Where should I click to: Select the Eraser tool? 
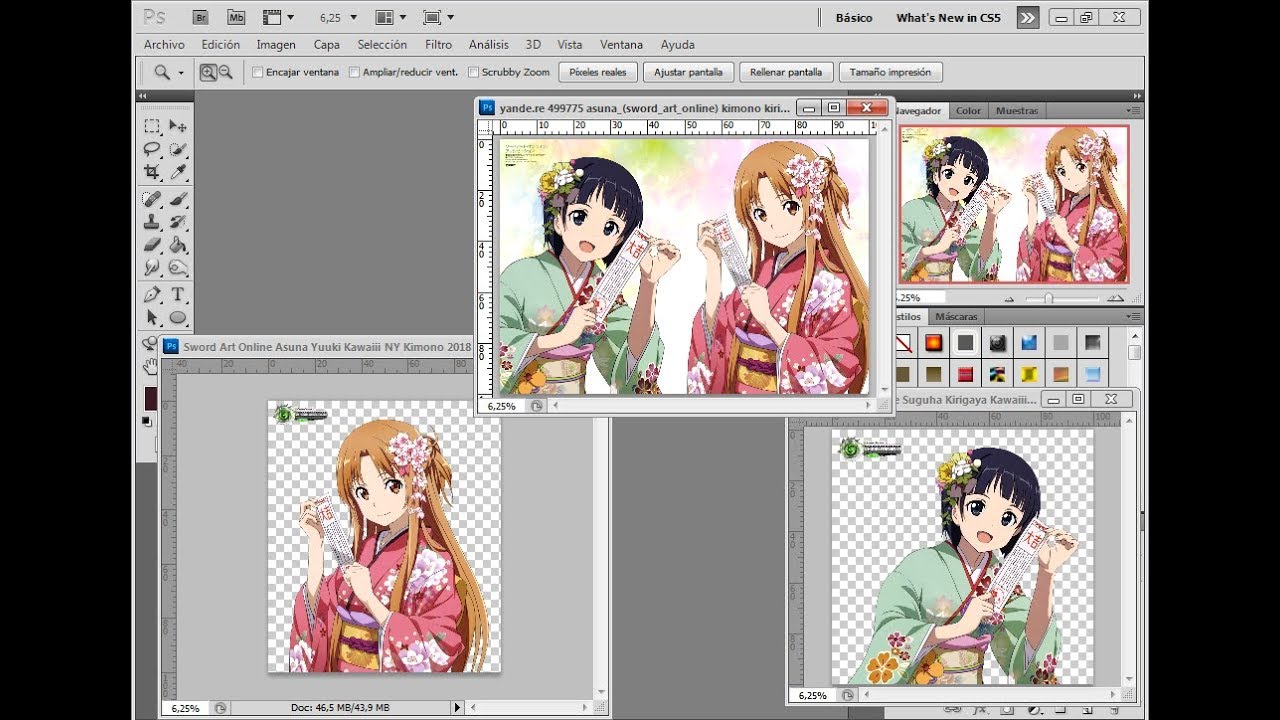[x=152, y=244]
